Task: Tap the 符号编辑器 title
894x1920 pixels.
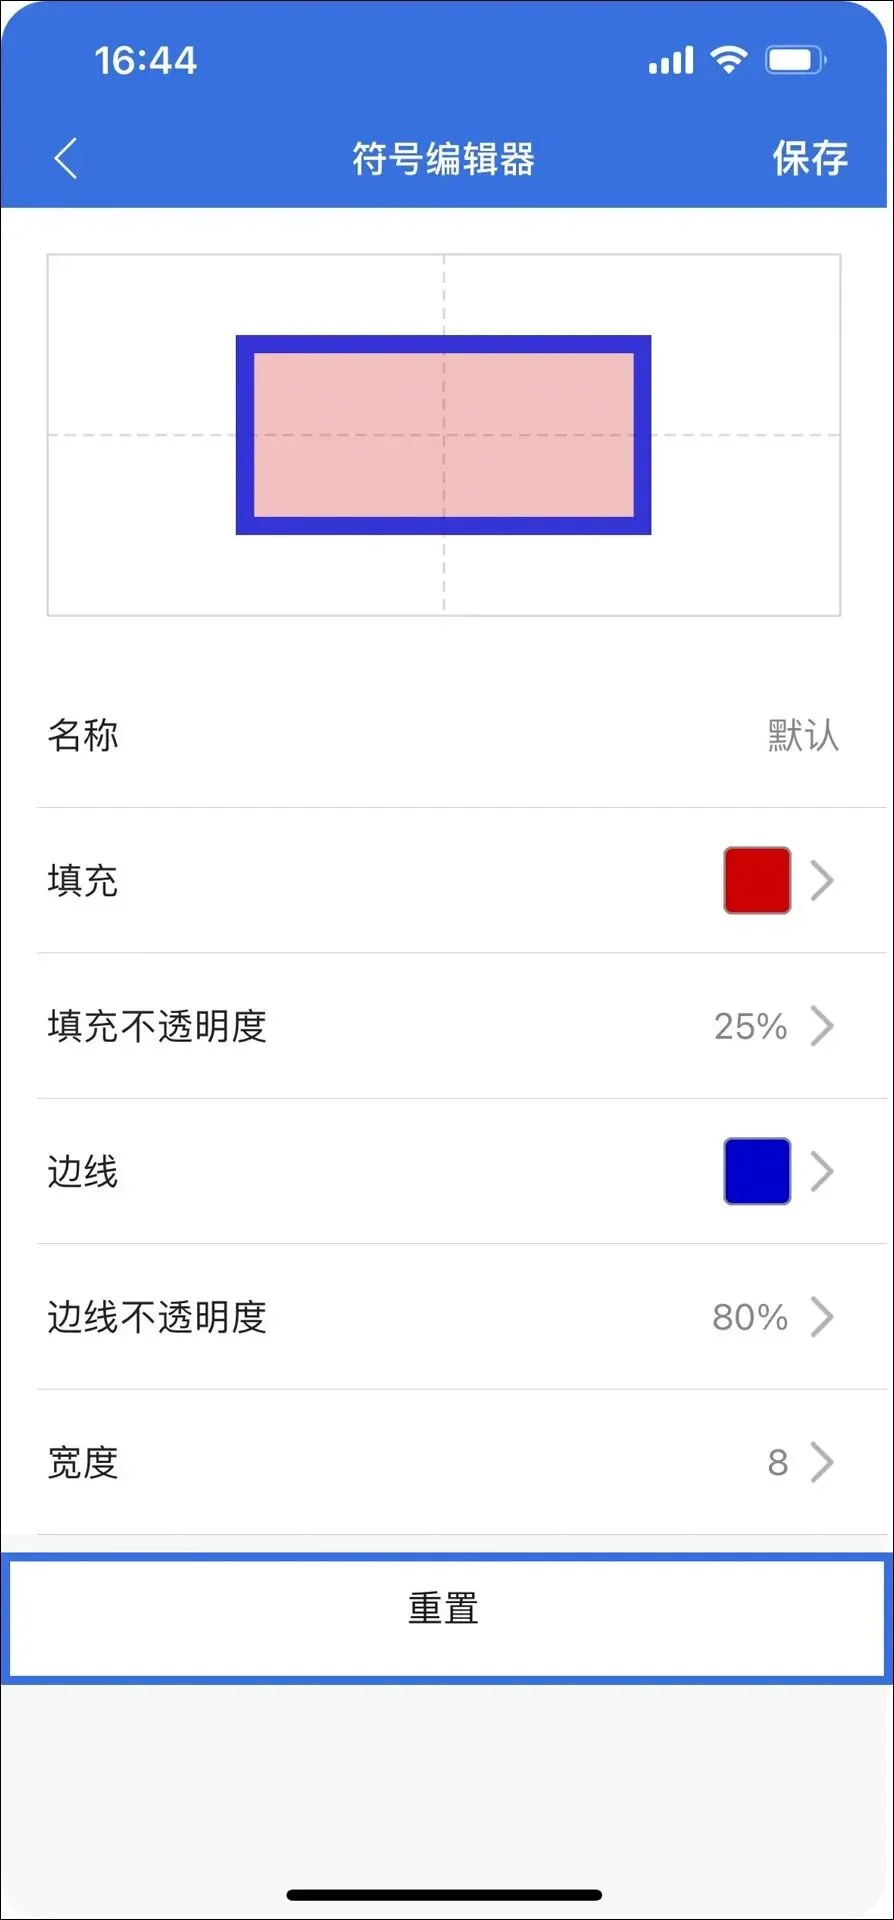Action: [444, 158]
